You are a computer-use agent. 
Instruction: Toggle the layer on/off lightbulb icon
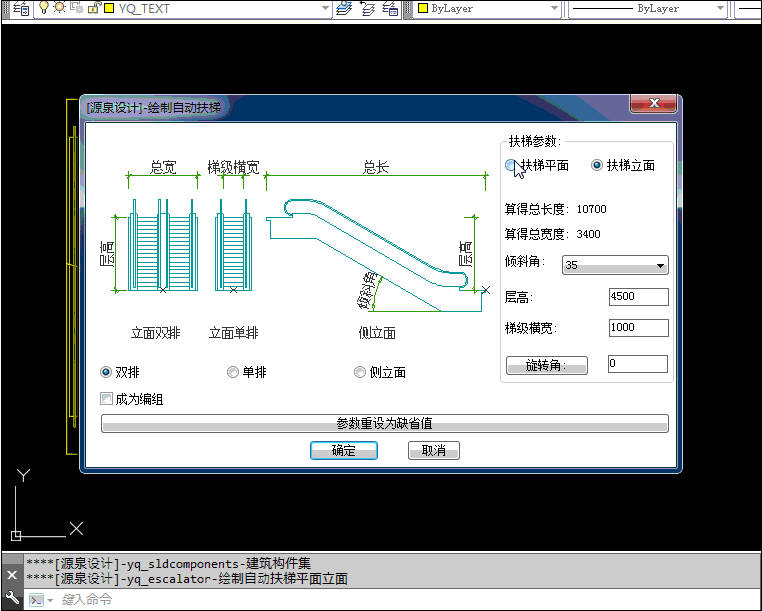coord(44,7)
